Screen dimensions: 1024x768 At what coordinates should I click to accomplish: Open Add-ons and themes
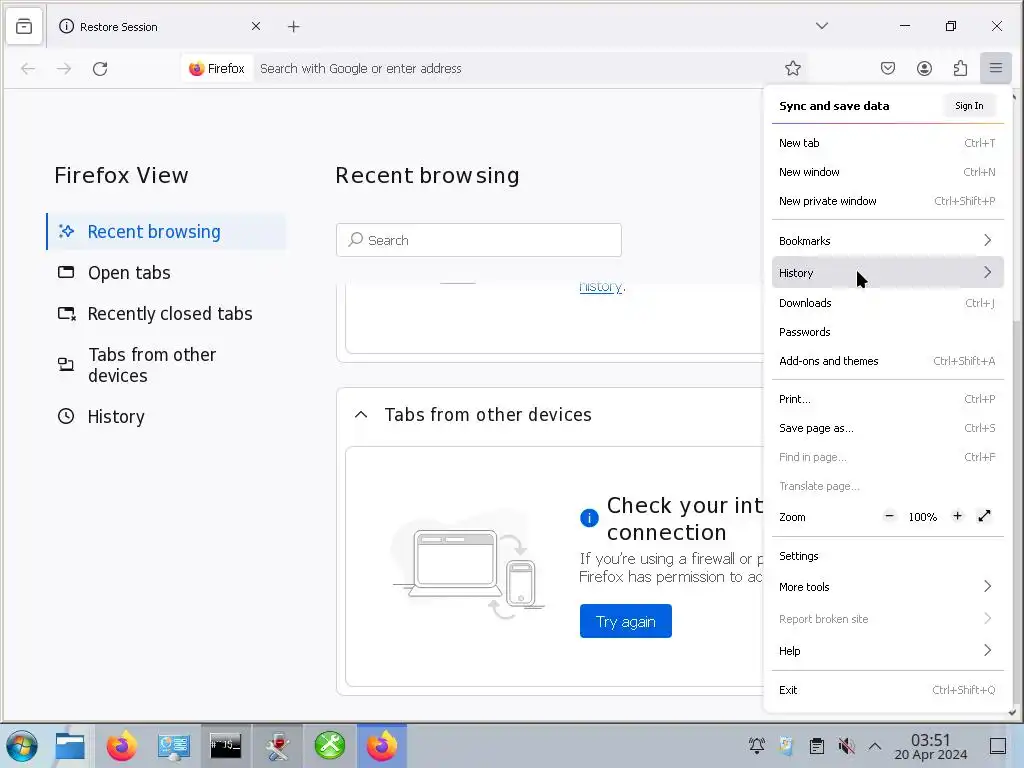[887, 361]
